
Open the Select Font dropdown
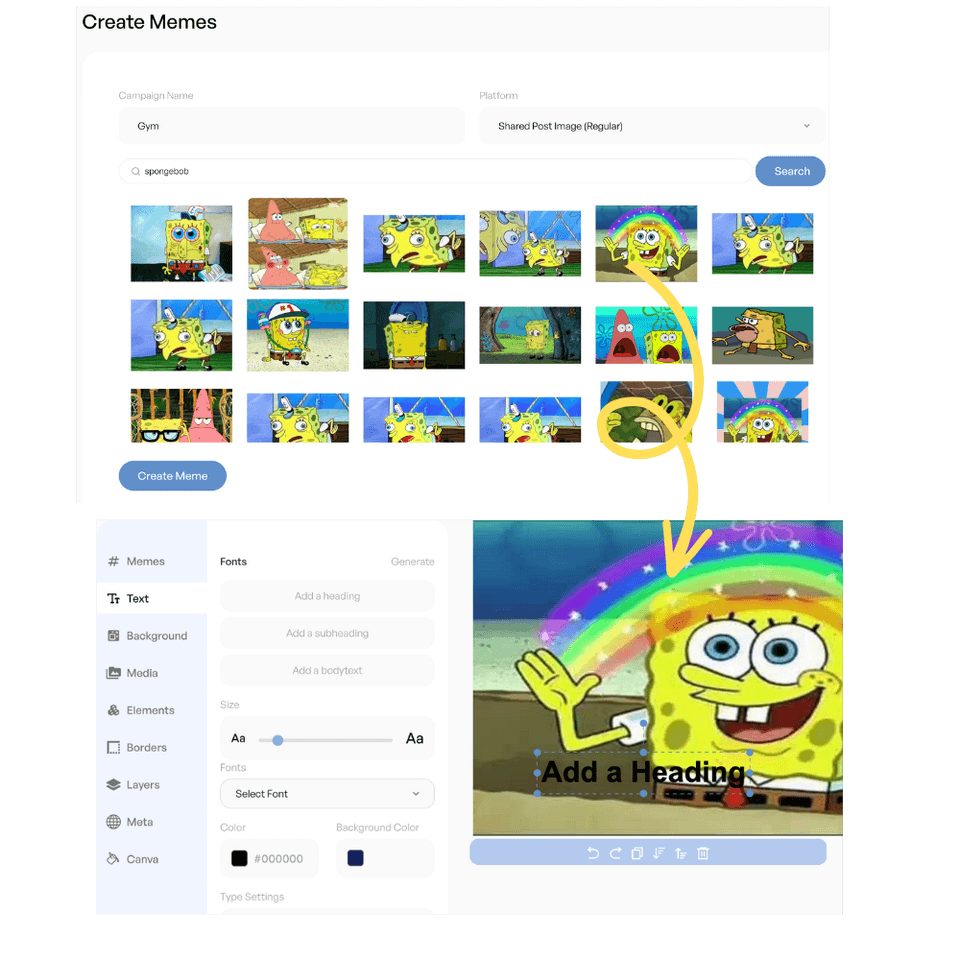[x=328, y=793]
